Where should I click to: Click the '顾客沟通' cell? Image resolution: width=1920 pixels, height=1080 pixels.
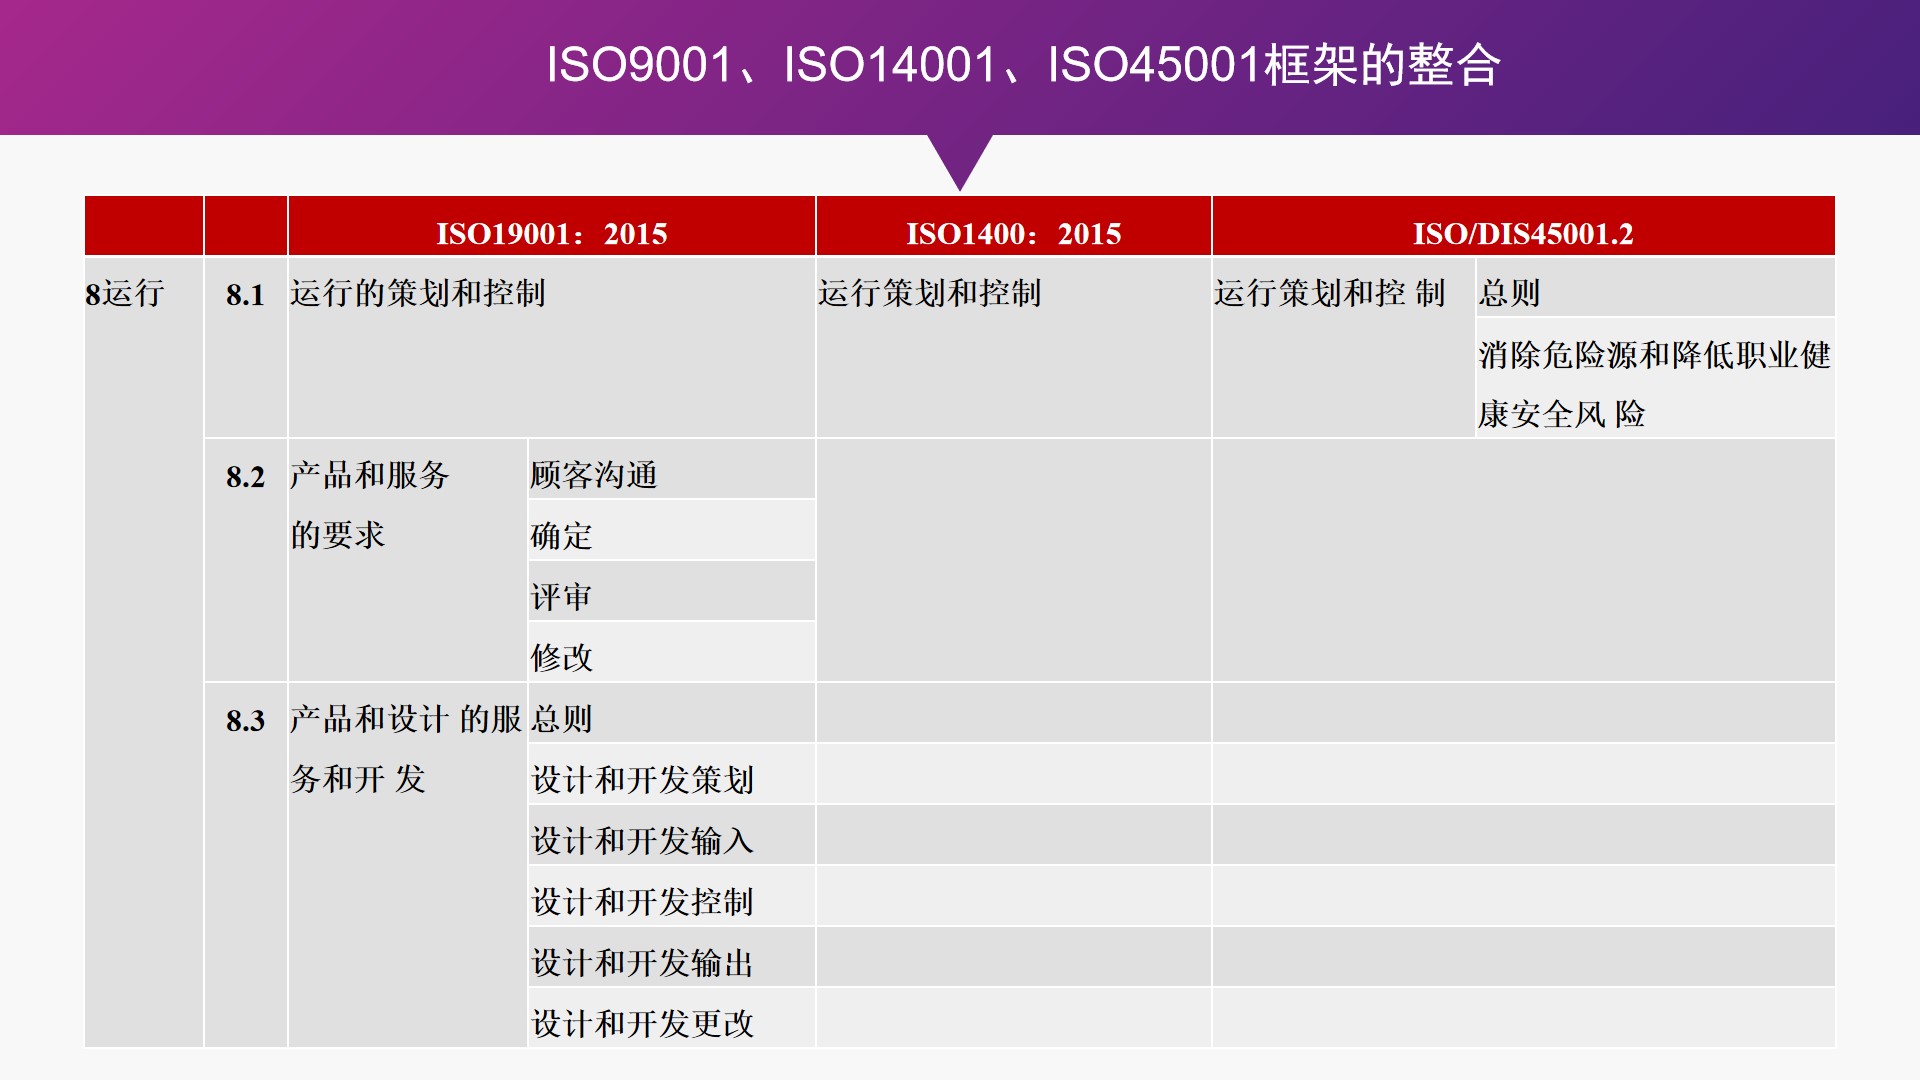tap(672, 469)
